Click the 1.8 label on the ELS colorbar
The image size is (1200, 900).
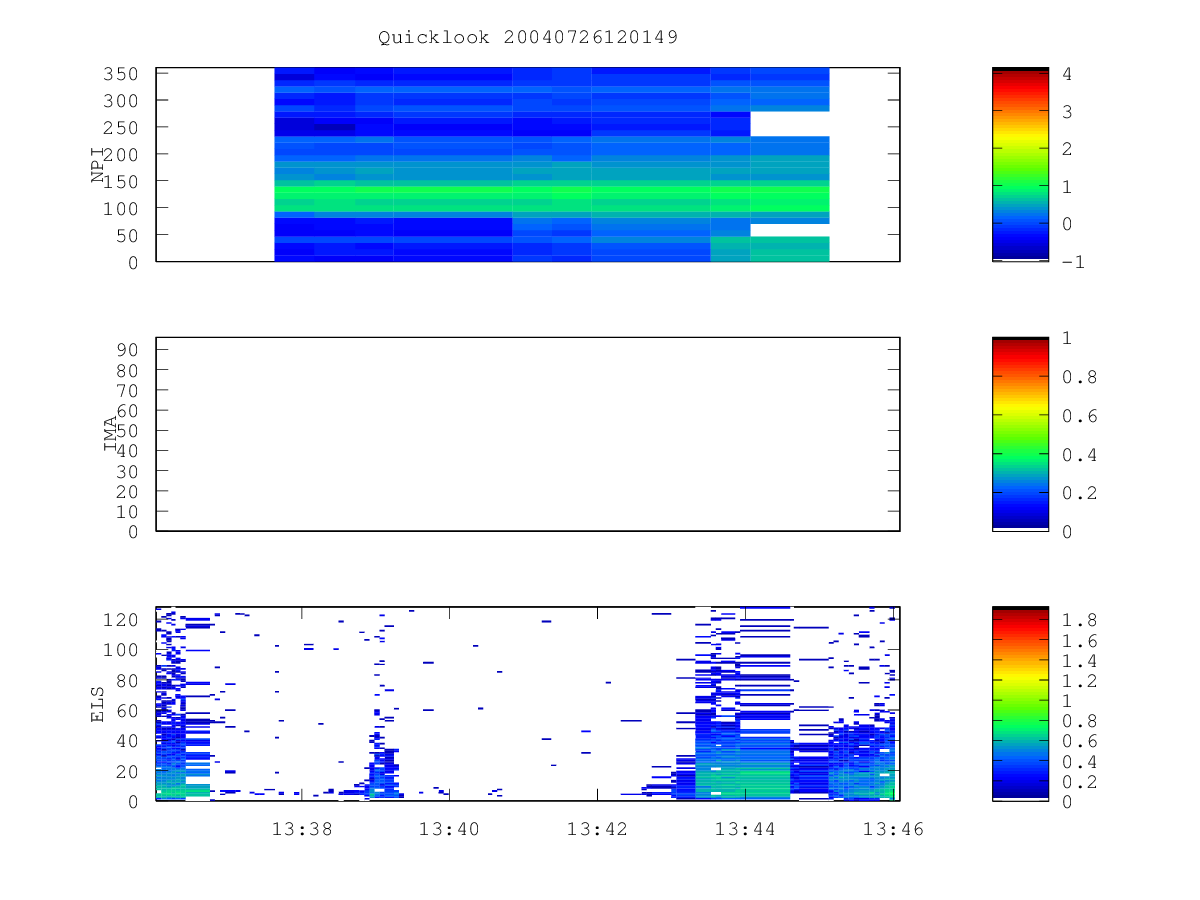pyautogui.click(x=1078, y=620)
